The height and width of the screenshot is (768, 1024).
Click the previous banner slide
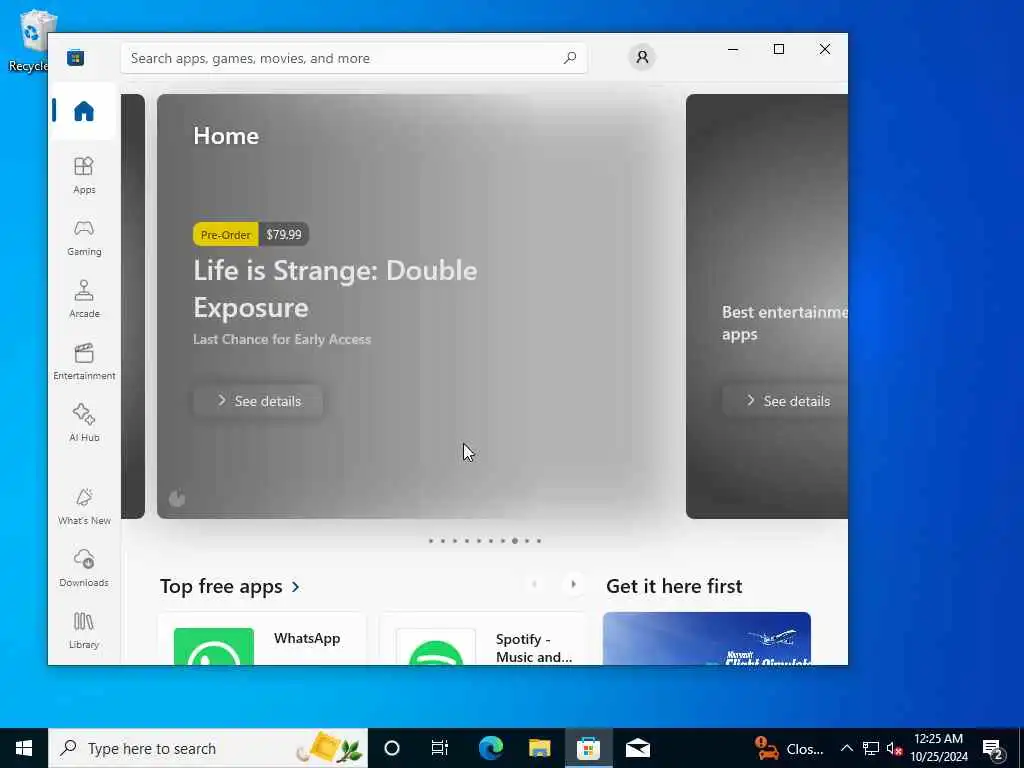pos(133,306)
